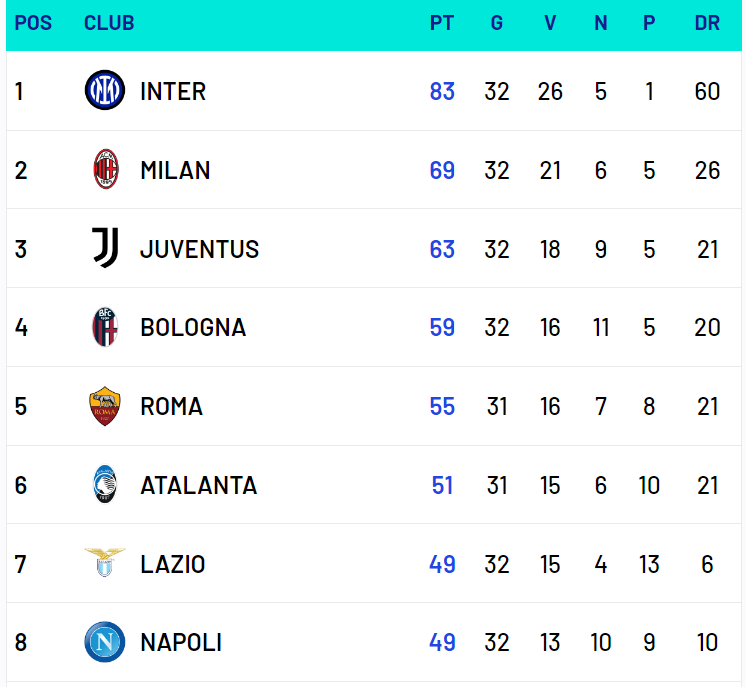This screenshot has width=746, height=687.
Task: Click Inter's 83 points value
Action: tap(442, 91)
